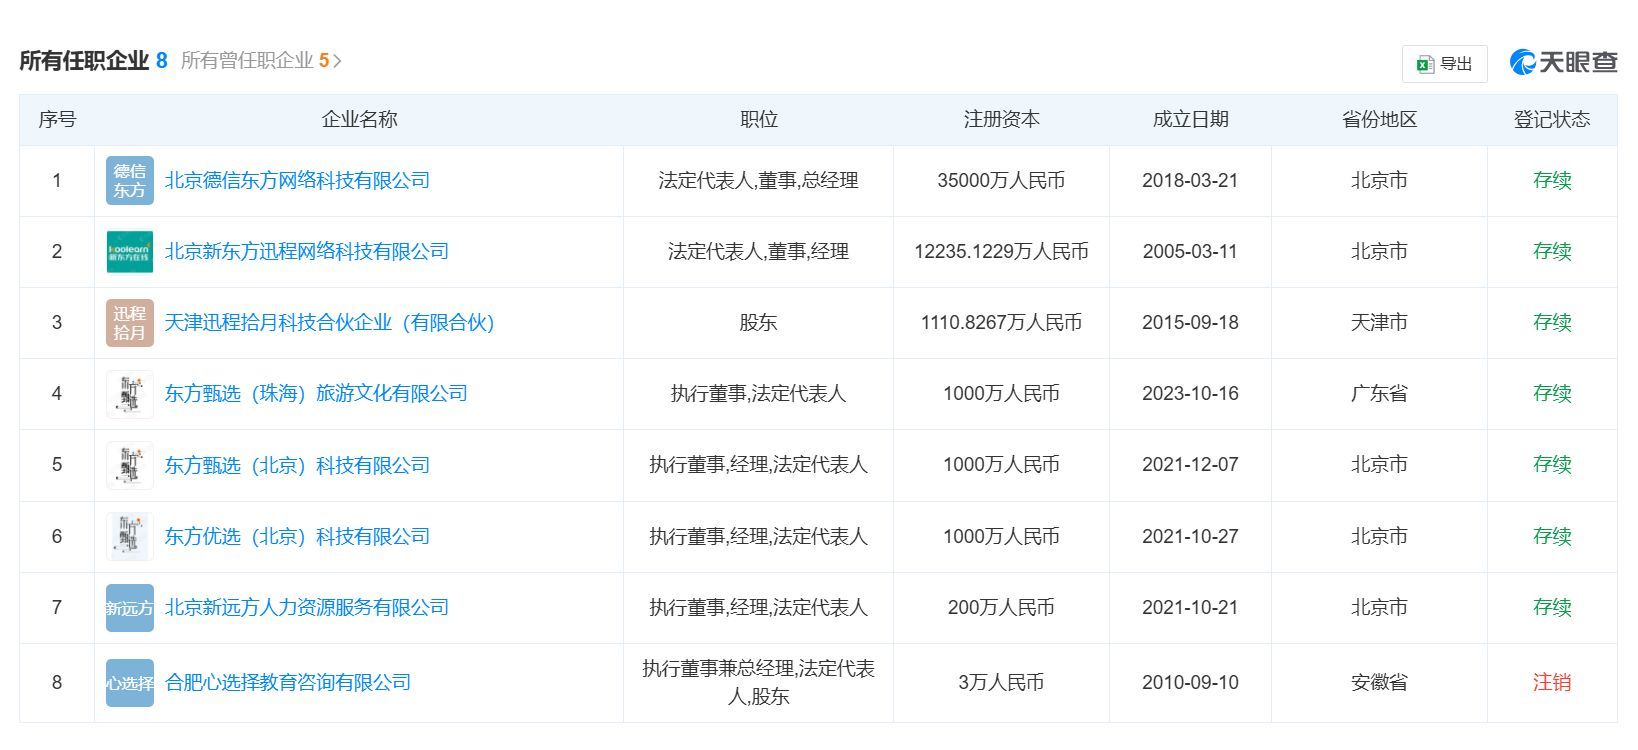Click the 心选择 company logo icon
The width and height of the screenshot is (1638, 750).
coord(129,683)
